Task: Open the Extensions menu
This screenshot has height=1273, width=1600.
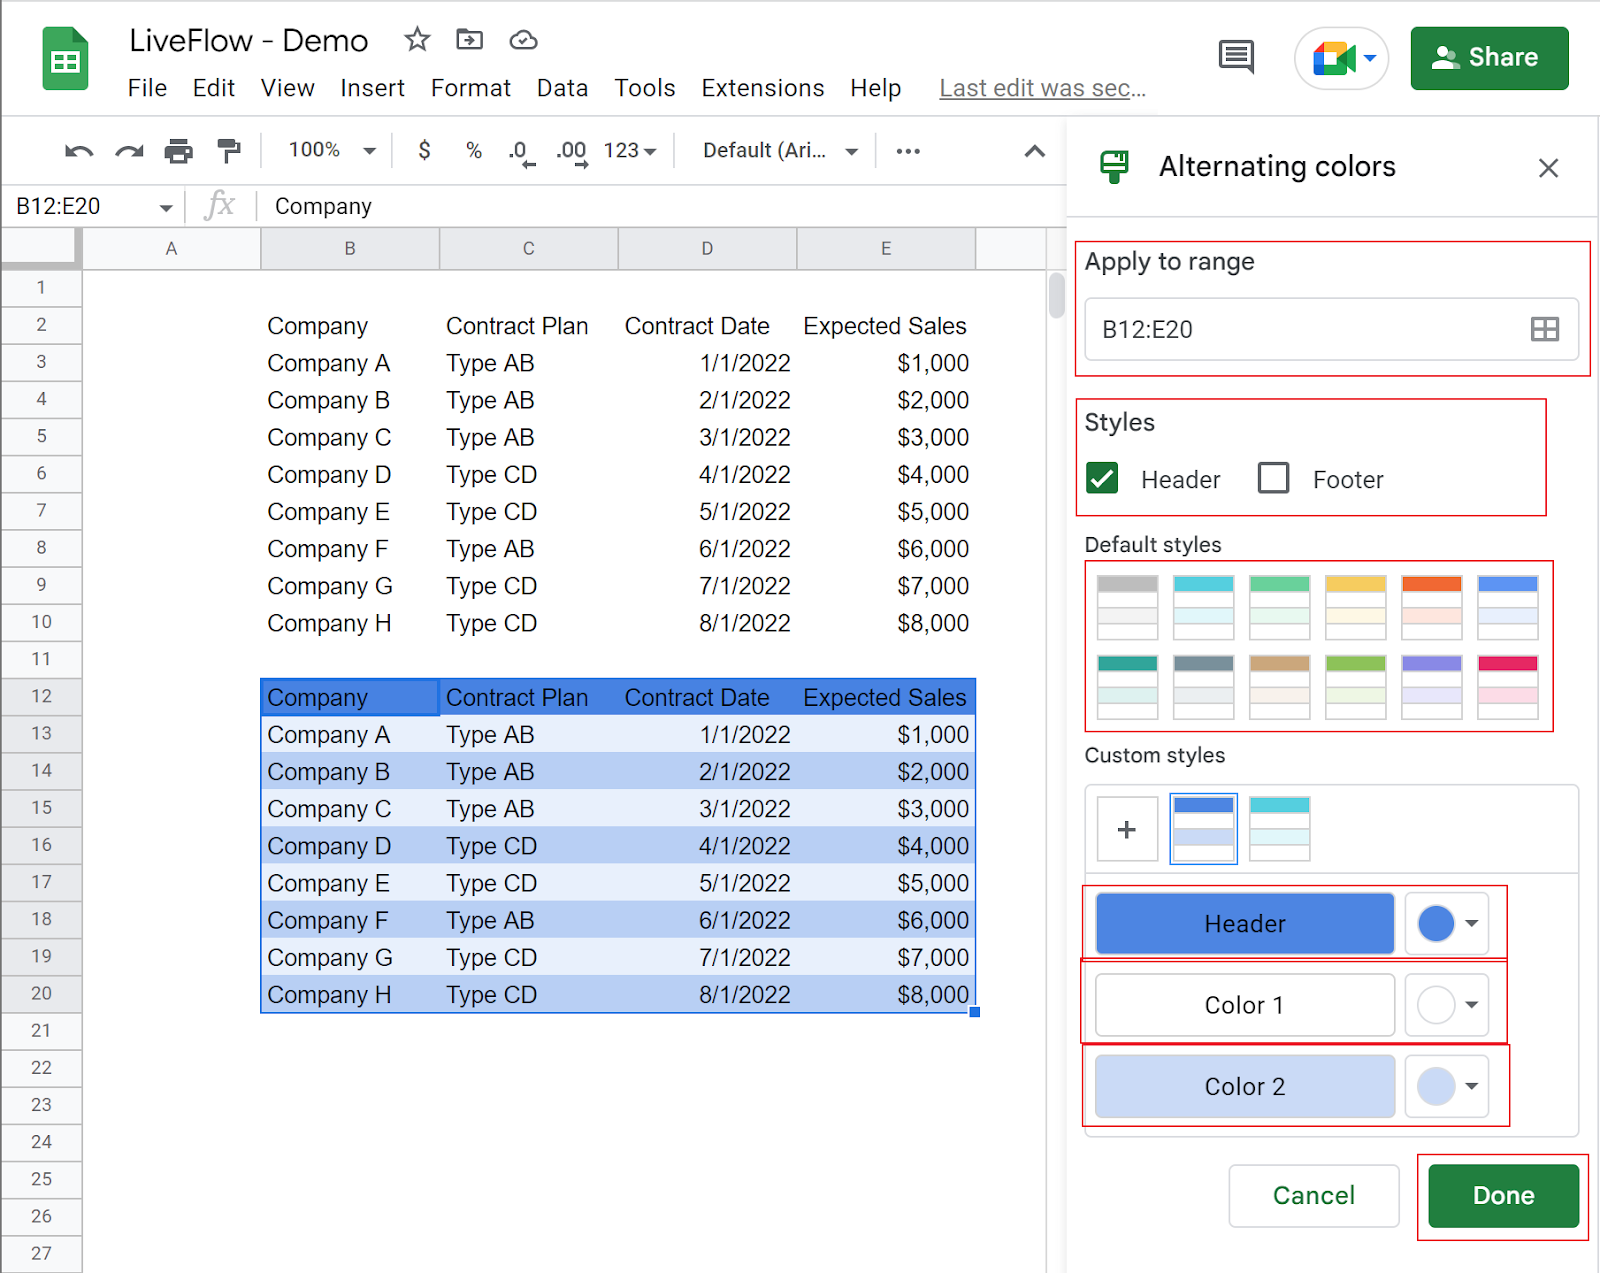Action: (762, 88)
